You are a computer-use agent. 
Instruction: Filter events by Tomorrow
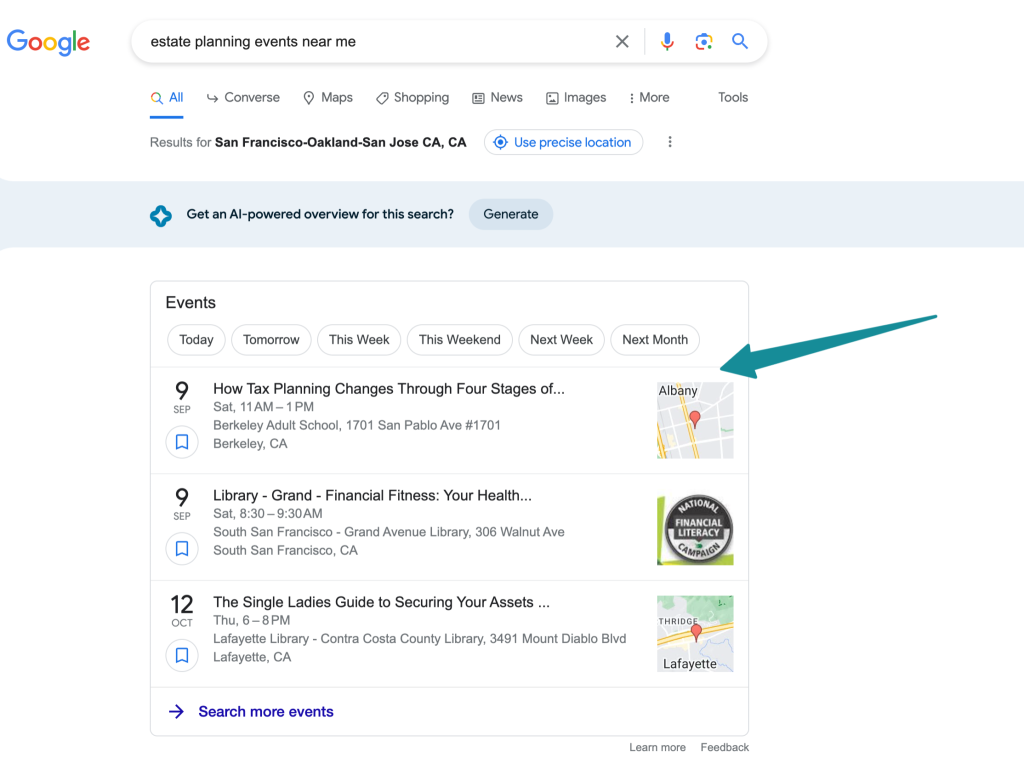click(271, 340)
